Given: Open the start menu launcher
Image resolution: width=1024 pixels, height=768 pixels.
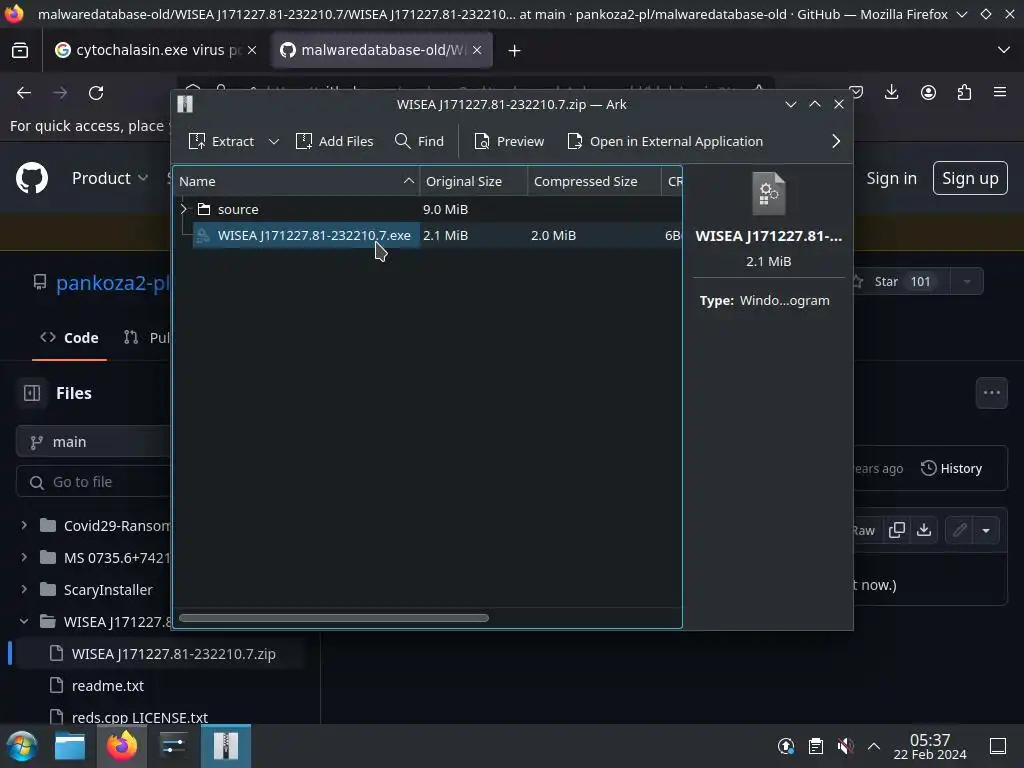Looking at the screenshot, I should [22, 746].
